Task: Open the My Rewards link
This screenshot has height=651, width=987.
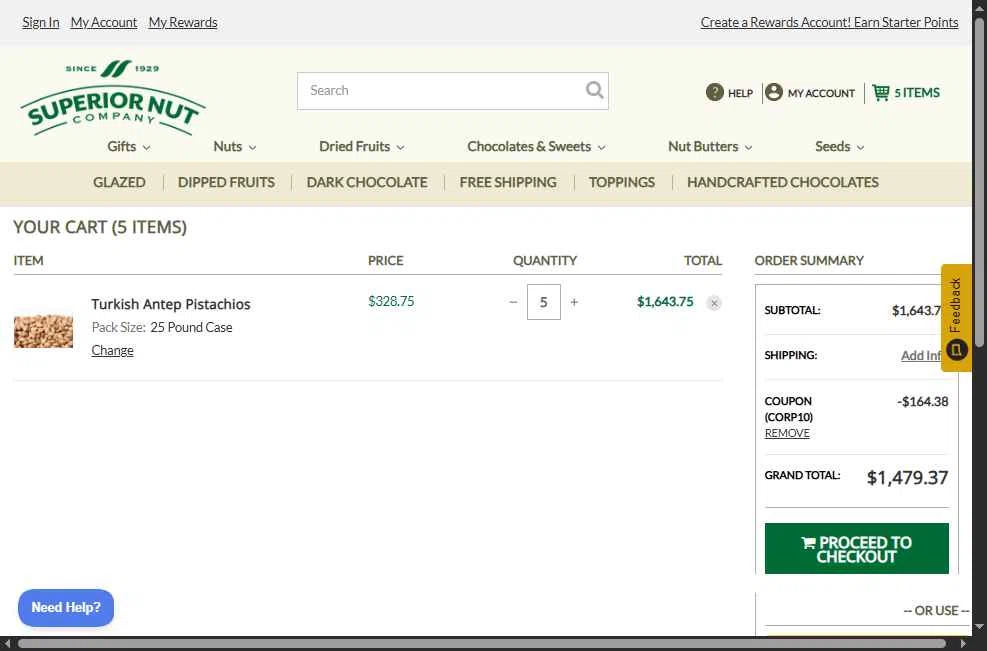Action: click(x=183, y=23)
